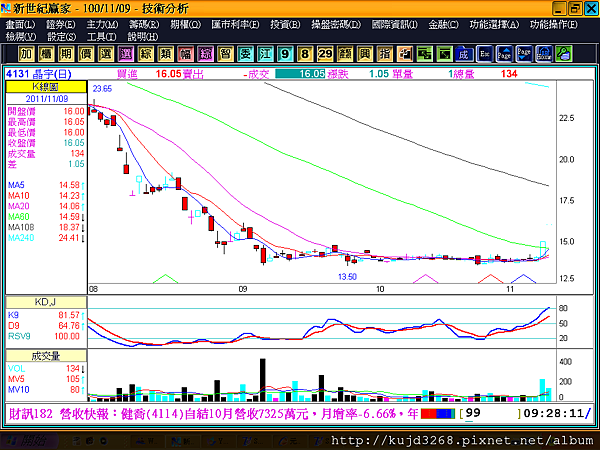Image resolution: width=600 pixels, height=450 pixels.
Task: Open the 工具(T) menu
Action: [x=101, y=37]
